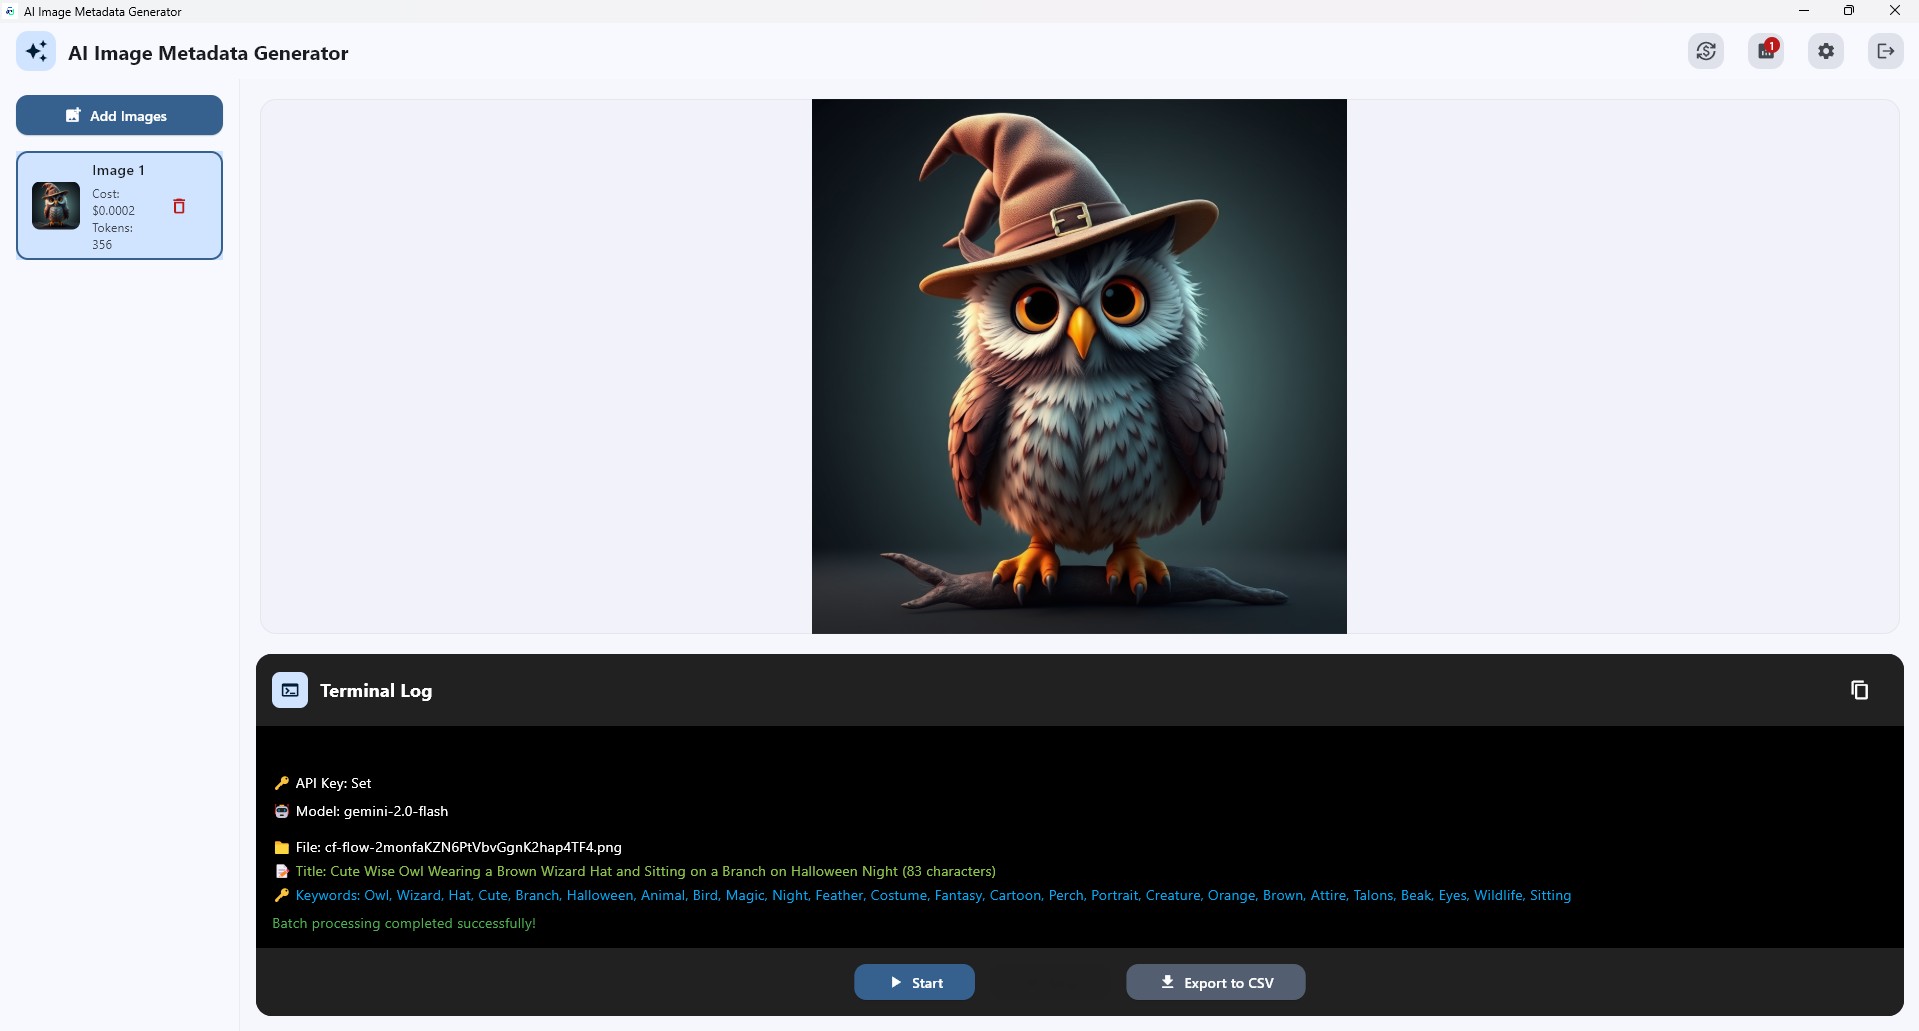This screenshot has height=1031, width=1919.
Task: Click the download icon on Export to CSV
Action: (1166, 982)
